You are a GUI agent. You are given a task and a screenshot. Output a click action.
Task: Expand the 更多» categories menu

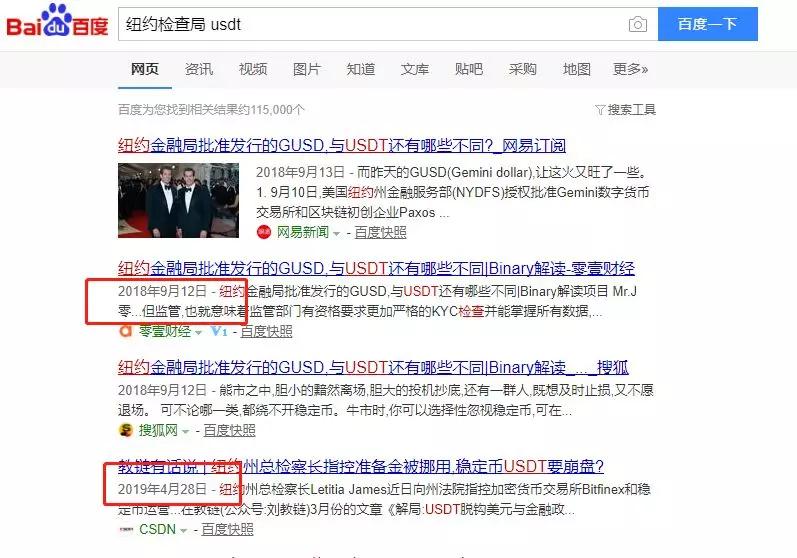point(630,69)
